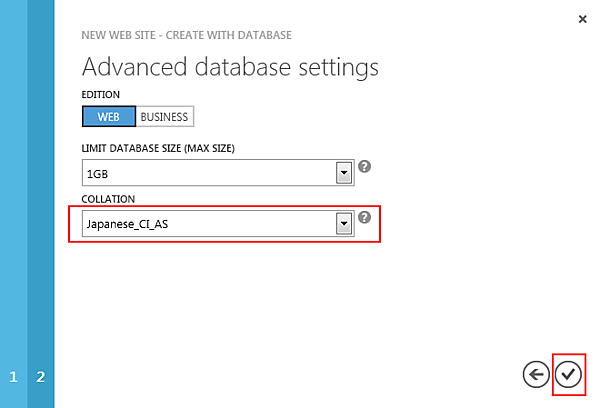
Task: Select wizard step 2 indicator
Action: (x=41, y=377)
